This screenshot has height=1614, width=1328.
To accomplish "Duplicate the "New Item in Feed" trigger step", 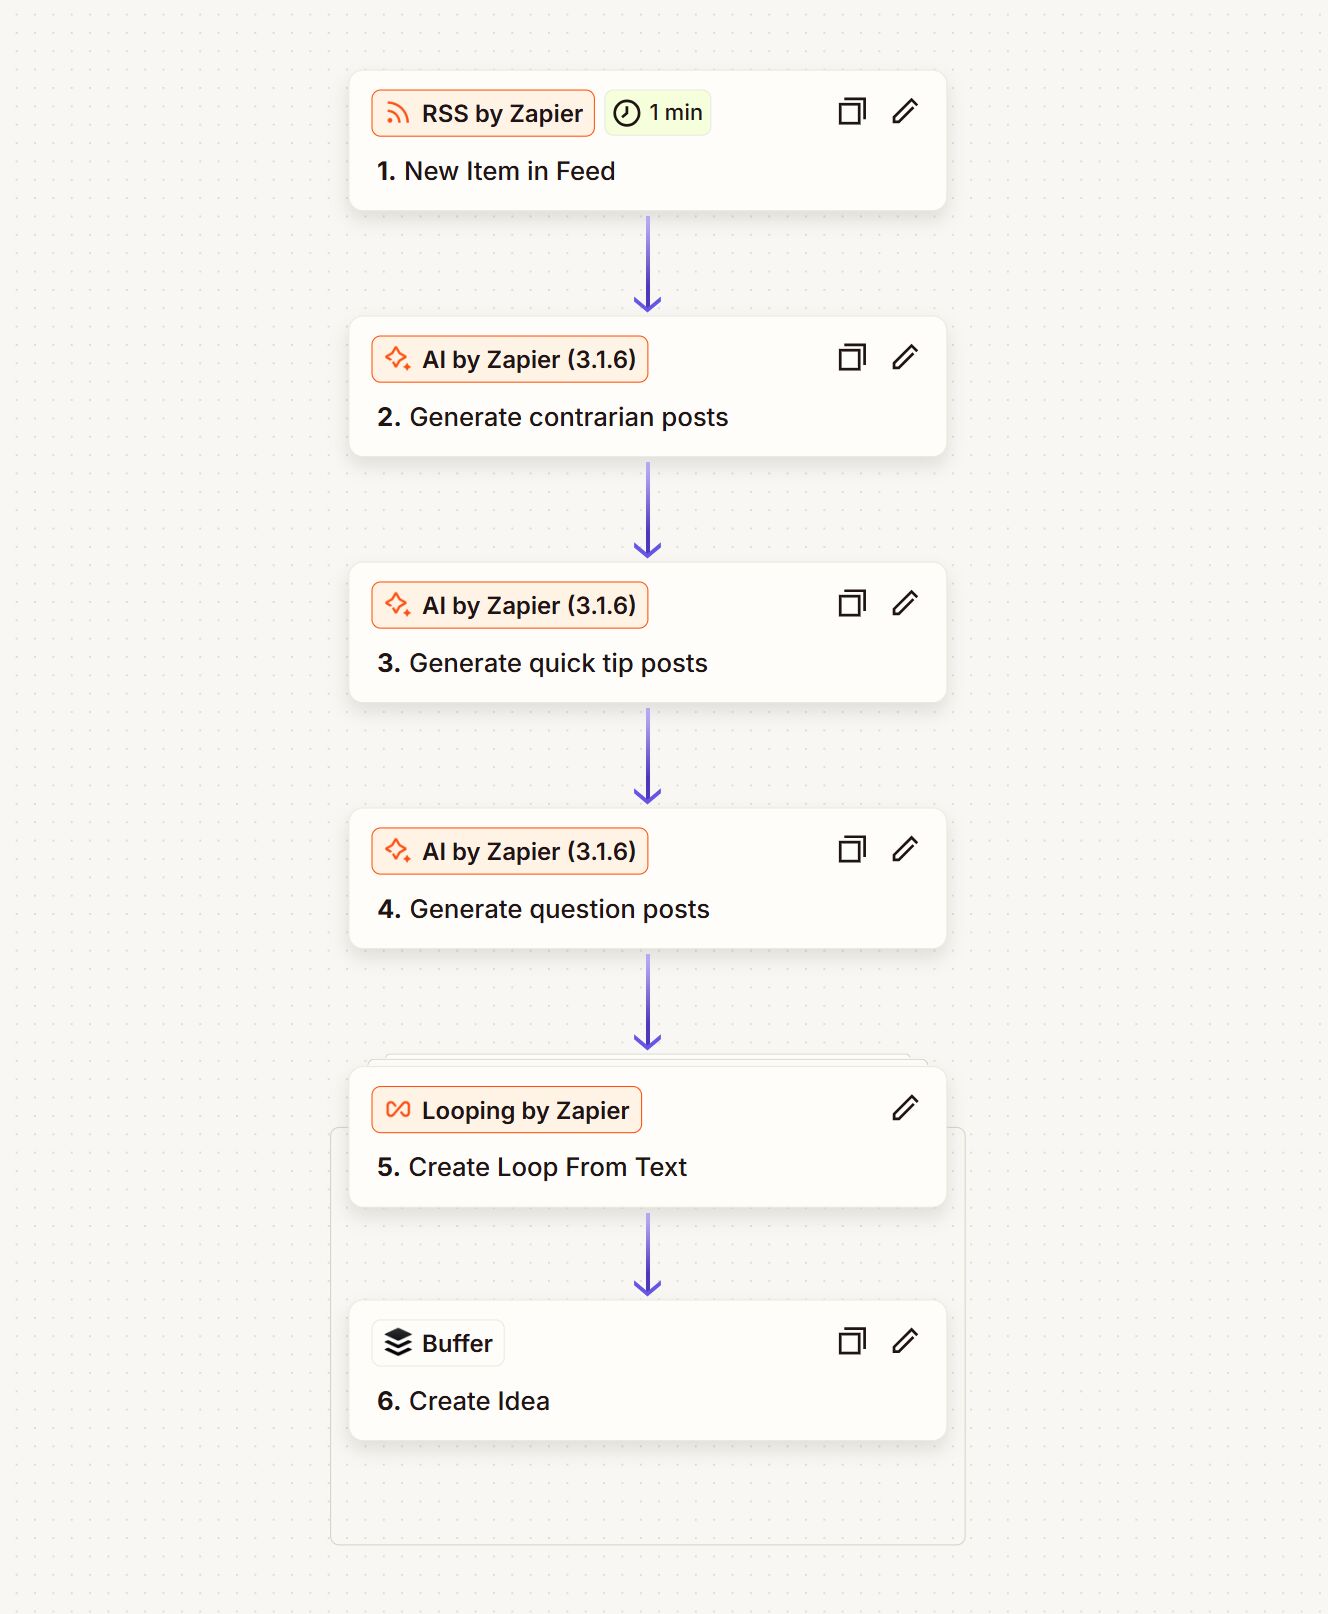I will (851, 112).
